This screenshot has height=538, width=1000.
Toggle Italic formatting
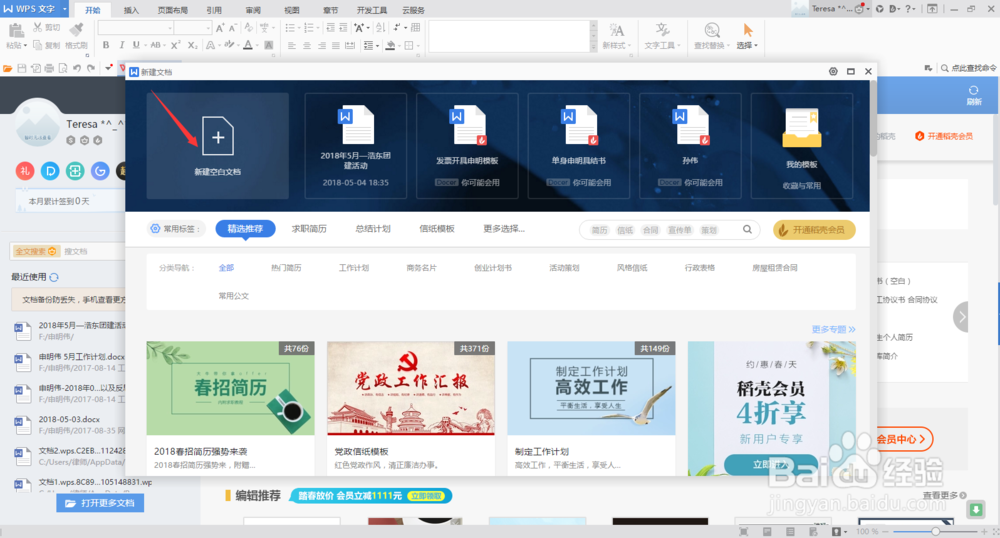pyautogui.click(x=121, y=45)
